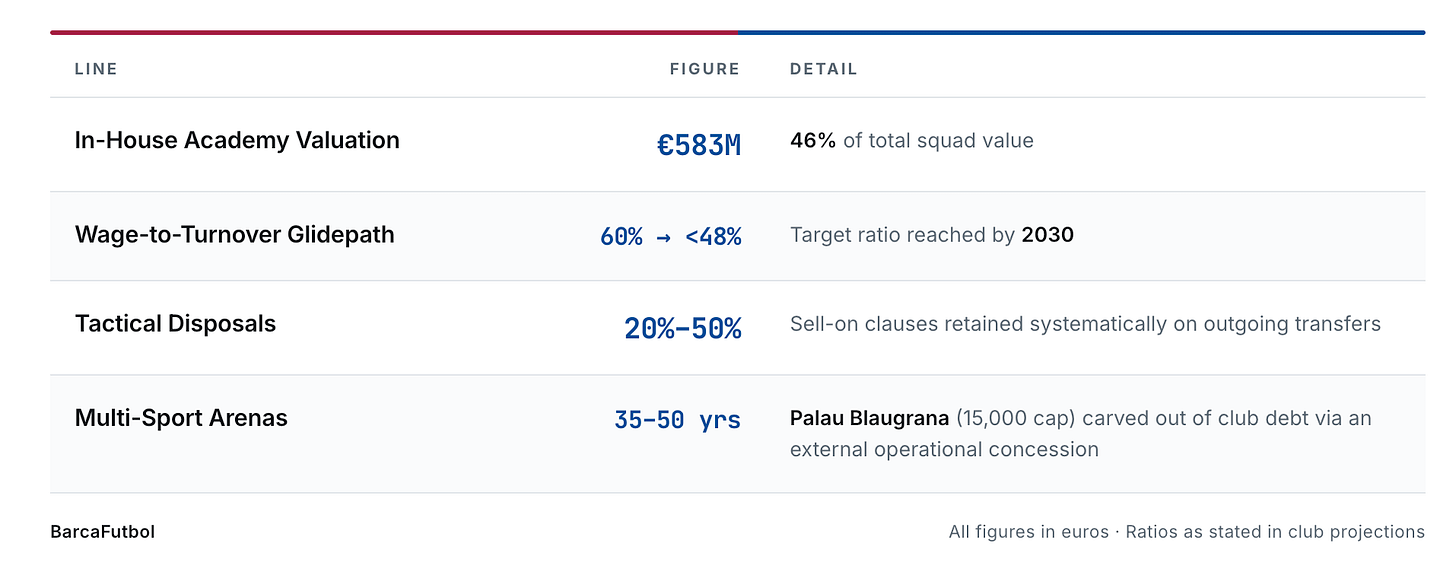Screen dimensions: 1456x581
Task: Click the BarcaFutbol source label
Action: coord(103,532)
